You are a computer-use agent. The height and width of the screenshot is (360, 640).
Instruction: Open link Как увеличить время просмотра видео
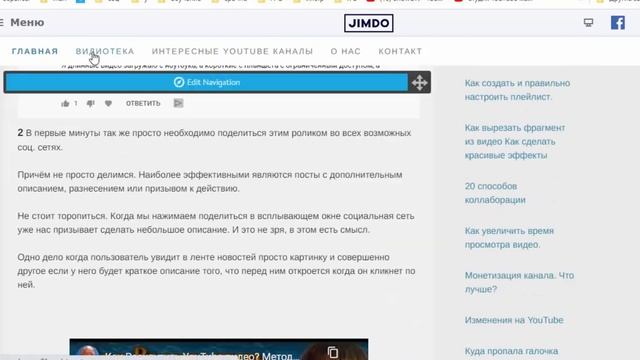[x=509, y=238]
